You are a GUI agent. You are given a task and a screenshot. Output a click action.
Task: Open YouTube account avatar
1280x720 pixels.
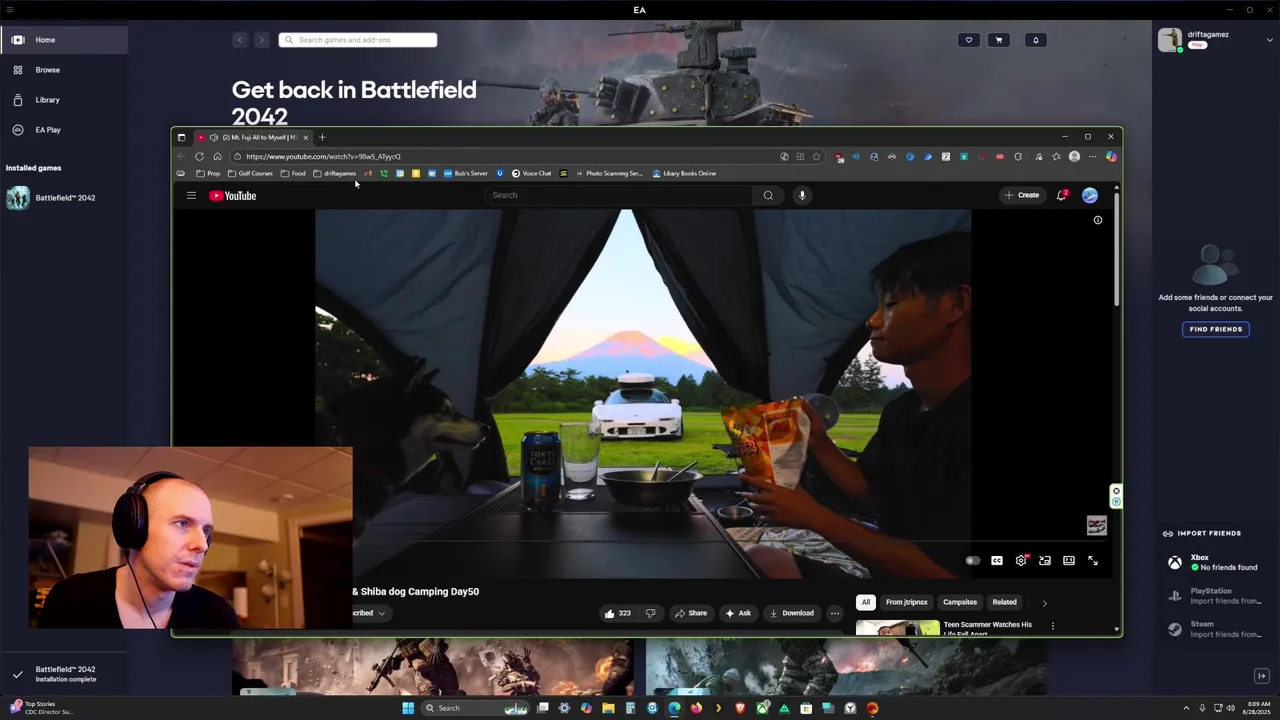point(1089,195)
